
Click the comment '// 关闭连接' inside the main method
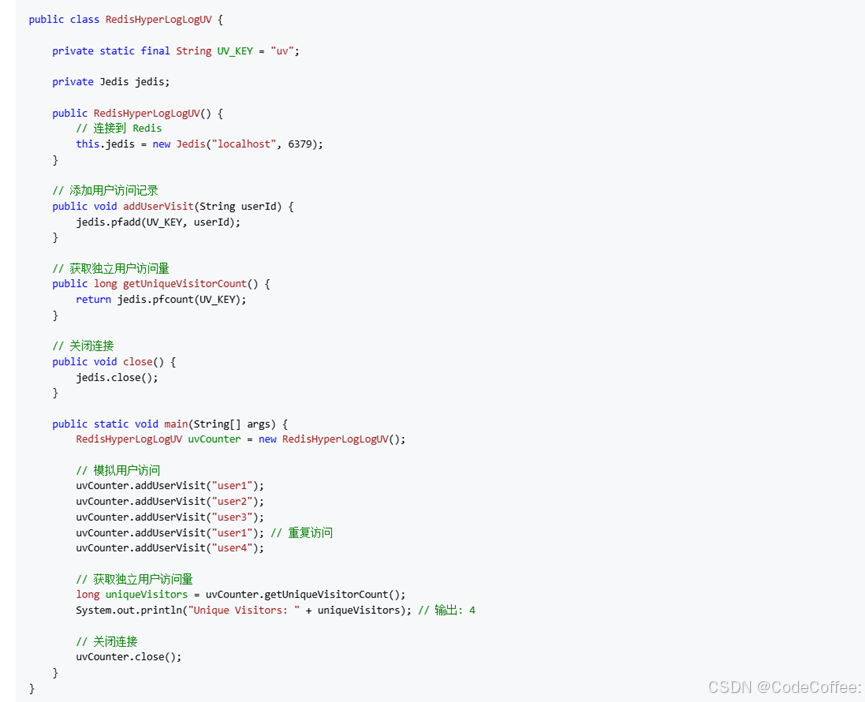[x=106, y=641]
